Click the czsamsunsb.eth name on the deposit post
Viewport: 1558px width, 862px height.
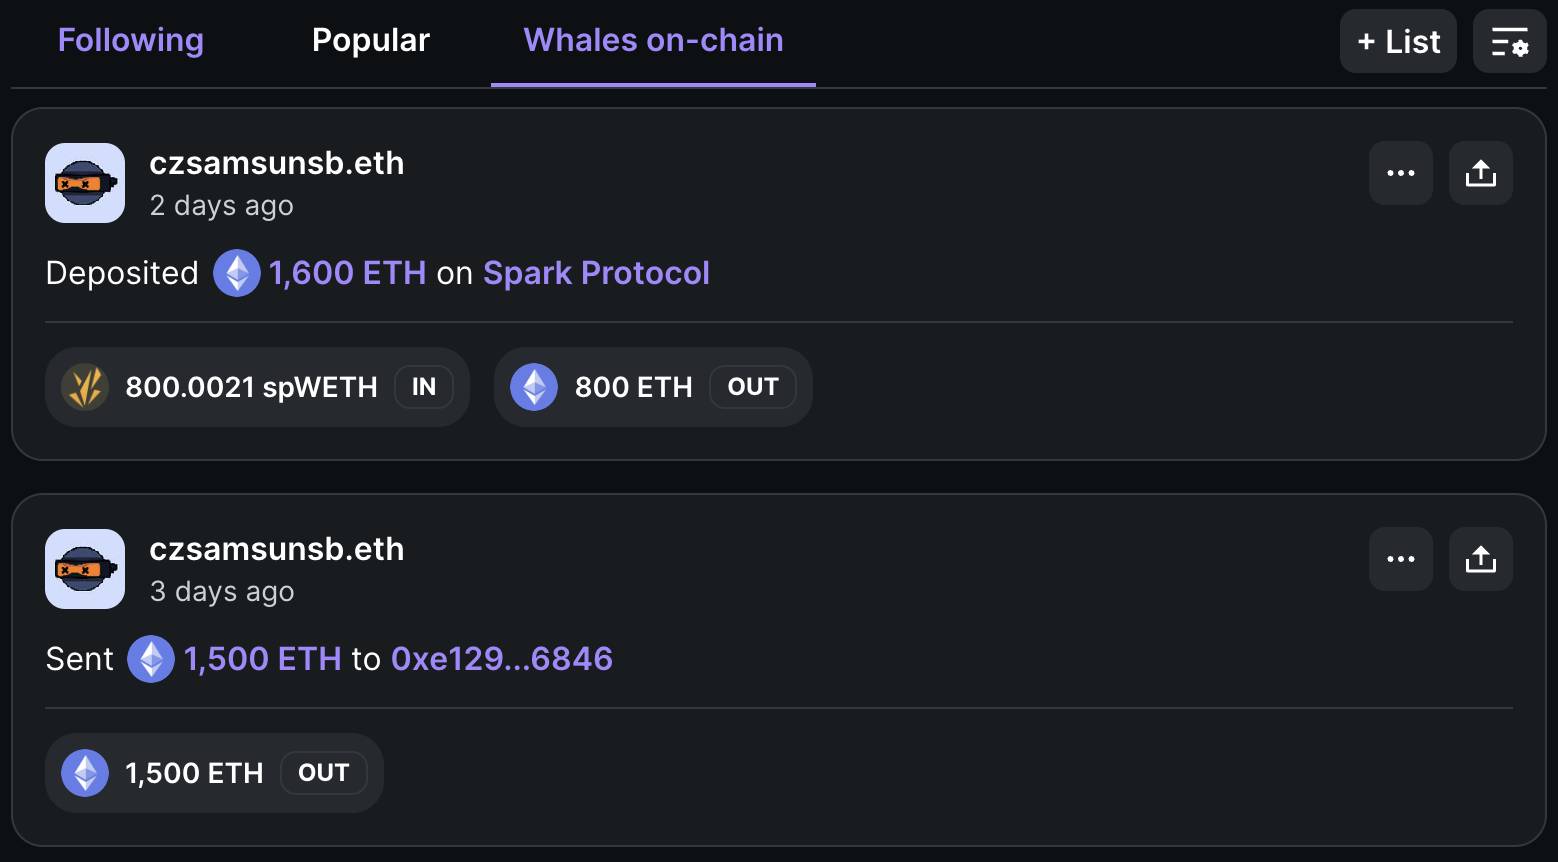[277, 163]
